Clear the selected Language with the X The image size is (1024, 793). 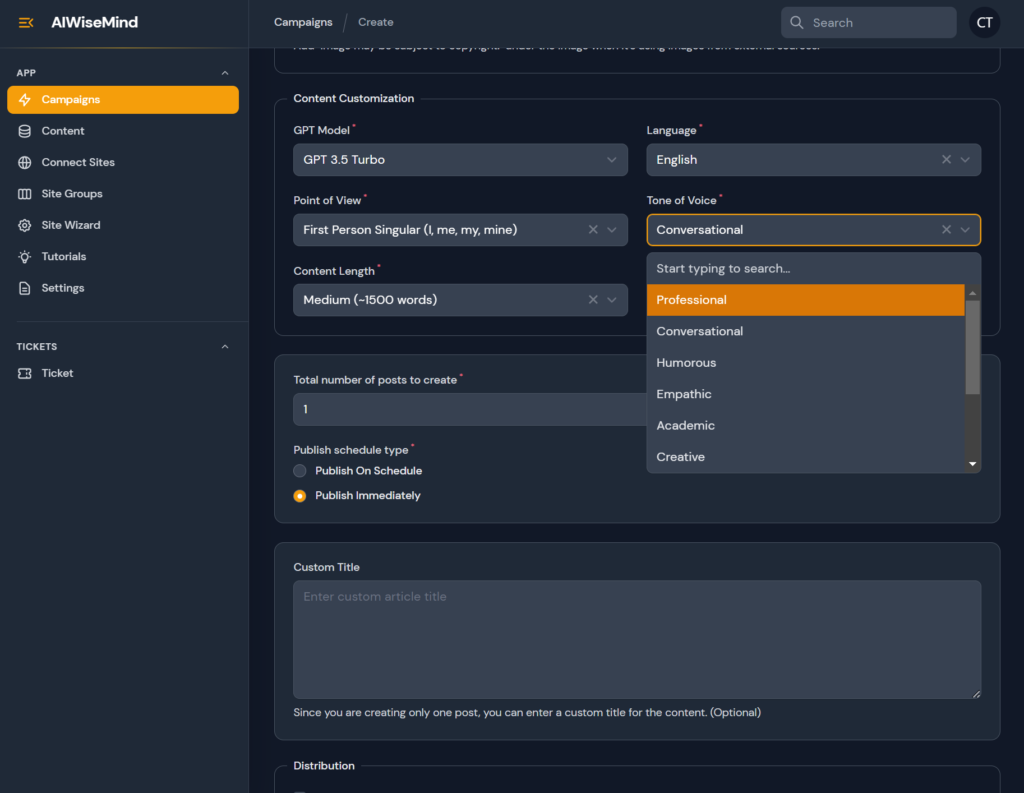pos(946,160)
